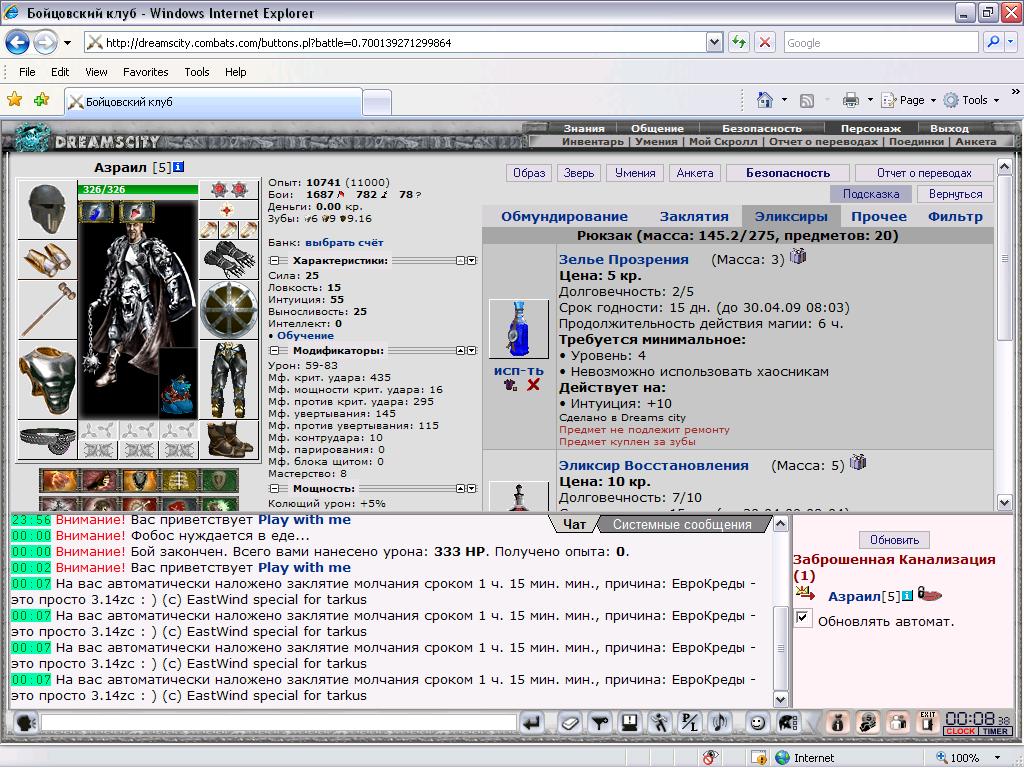The height and width of the screenshot is (768, 1024).
Task: Click the equipped helmet slot
Action: click(47, 209)
